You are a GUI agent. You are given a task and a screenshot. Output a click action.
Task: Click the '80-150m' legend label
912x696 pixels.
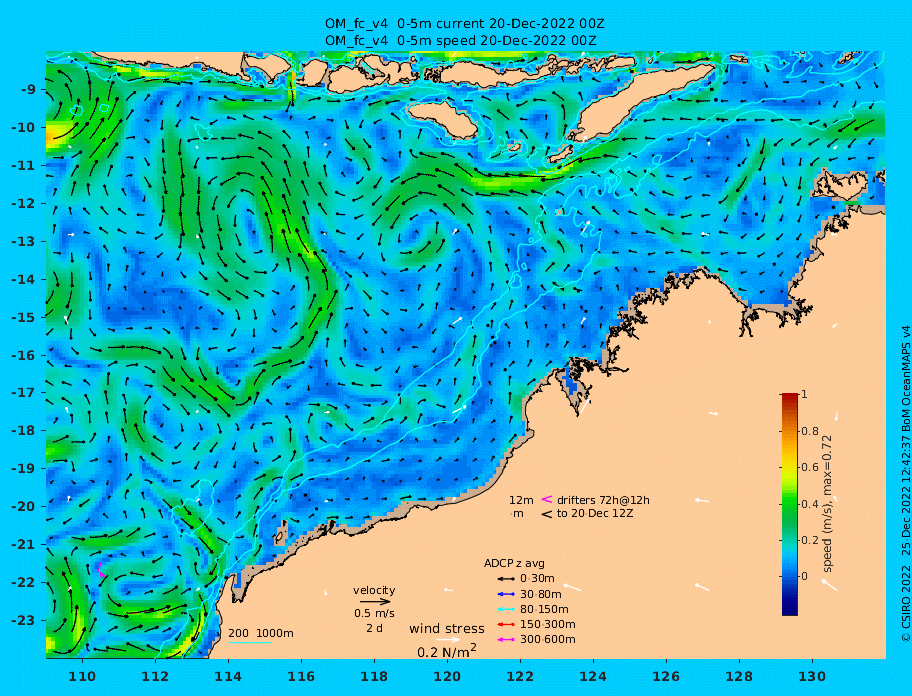544,609
